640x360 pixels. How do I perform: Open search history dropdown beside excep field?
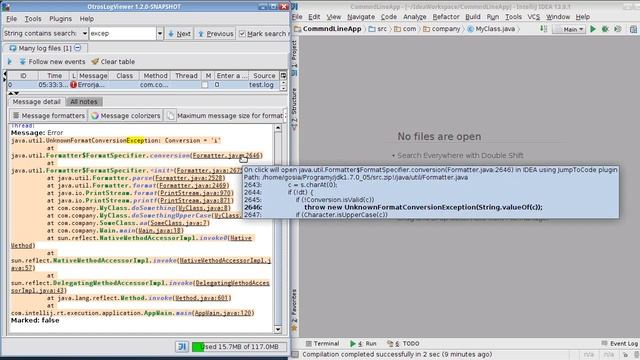tap(160, 33)
